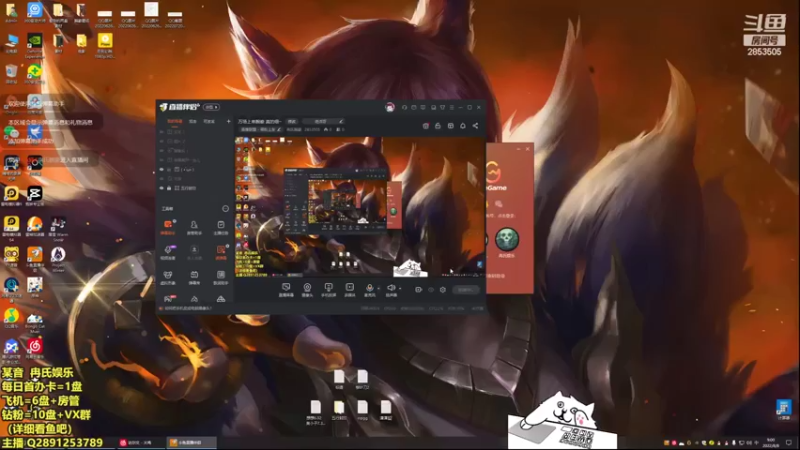Click the bell notification icon above preview
The image size is (800, 450).
[x=463, y=126]
